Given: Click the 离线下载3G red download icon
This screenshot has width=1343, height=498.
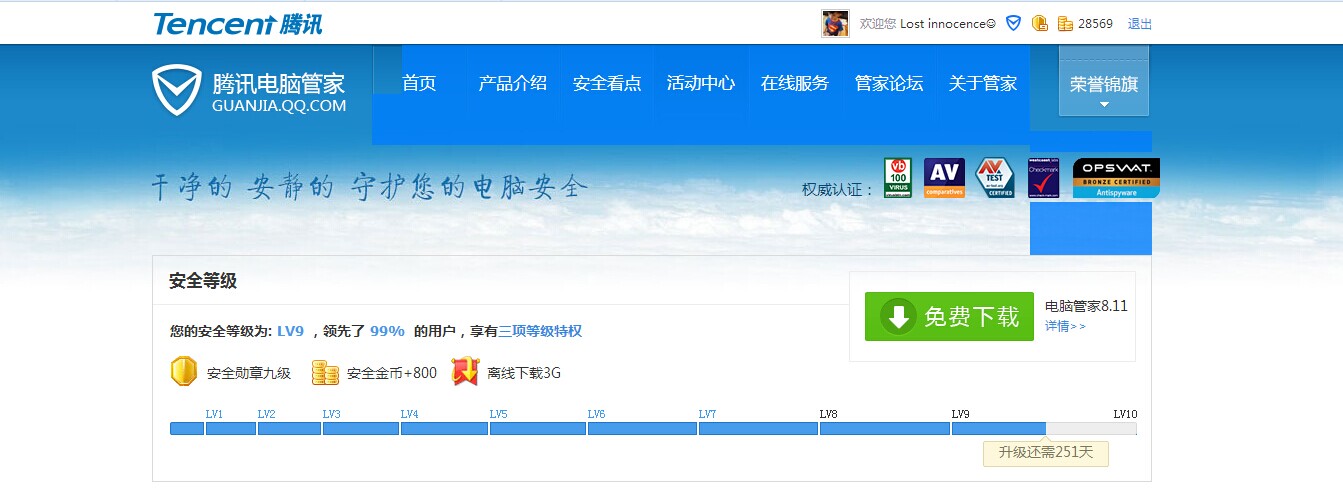Looking at the screenshot, I should (465, 372).
